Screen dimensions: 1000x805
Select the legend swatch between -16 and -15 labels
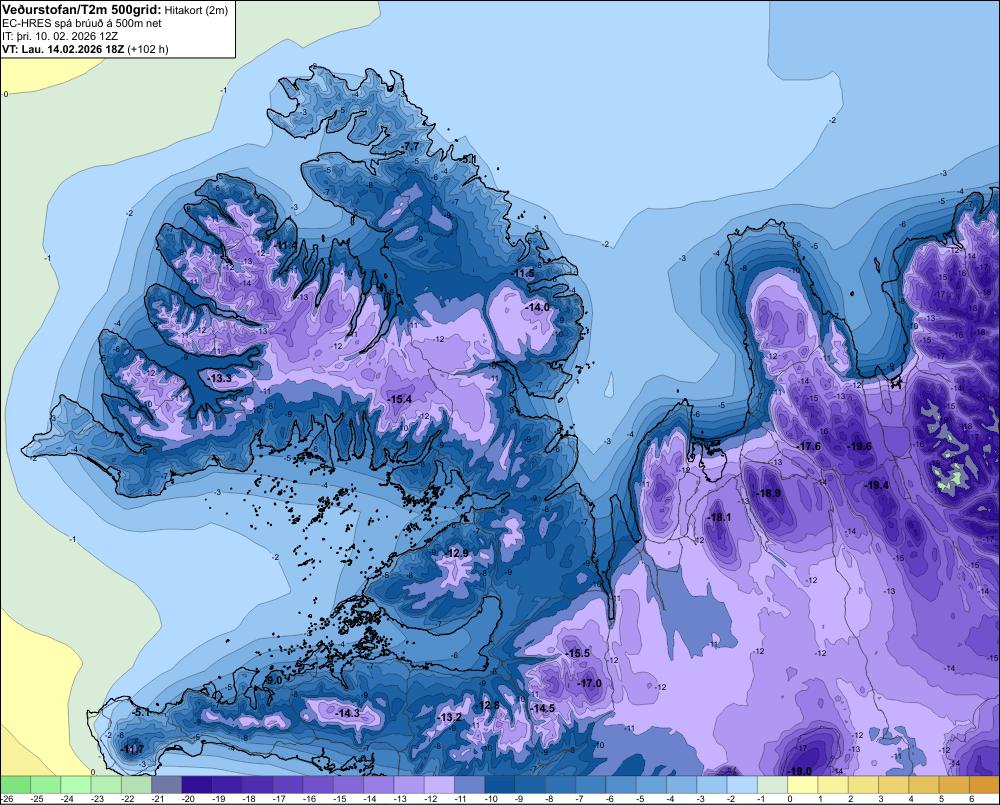coord(318,784)
